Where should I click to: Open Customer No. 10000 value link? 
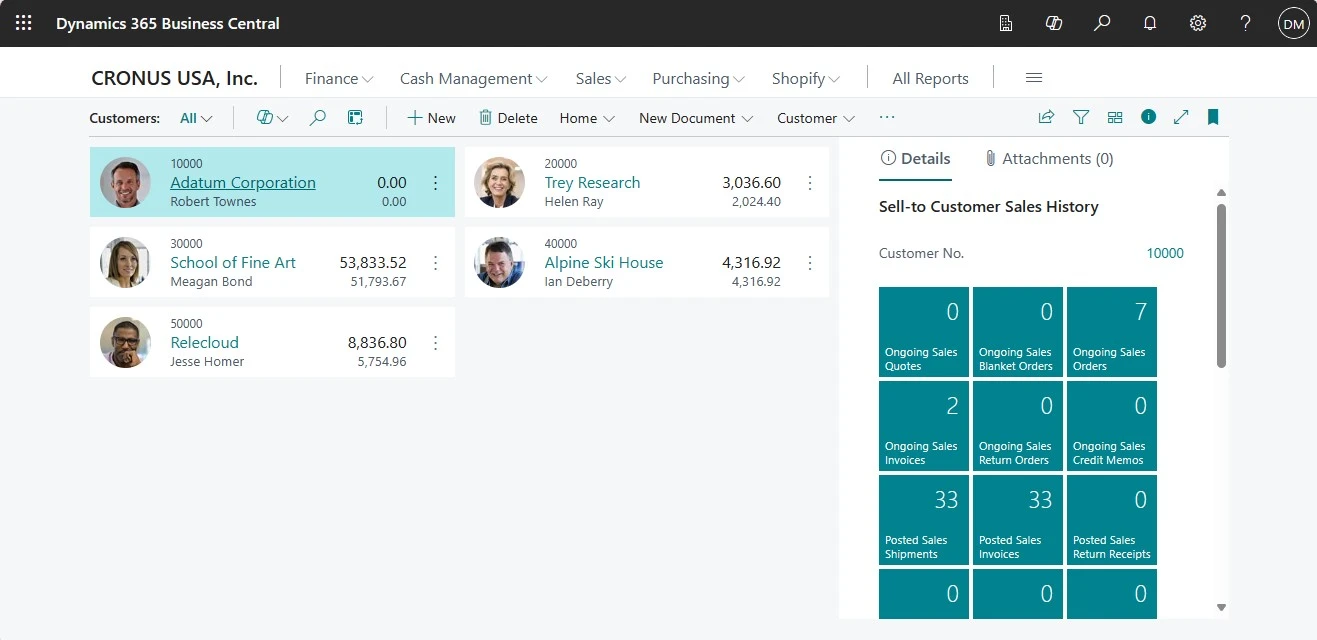point(1165,253)
